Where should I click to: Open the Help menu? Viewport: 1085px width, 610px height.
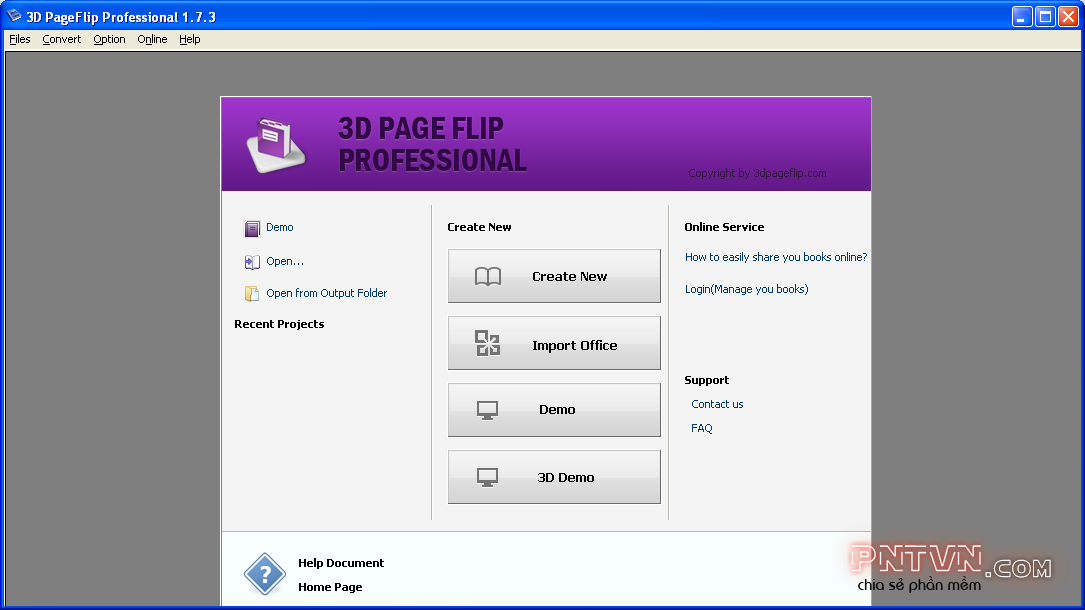(190, 39)
